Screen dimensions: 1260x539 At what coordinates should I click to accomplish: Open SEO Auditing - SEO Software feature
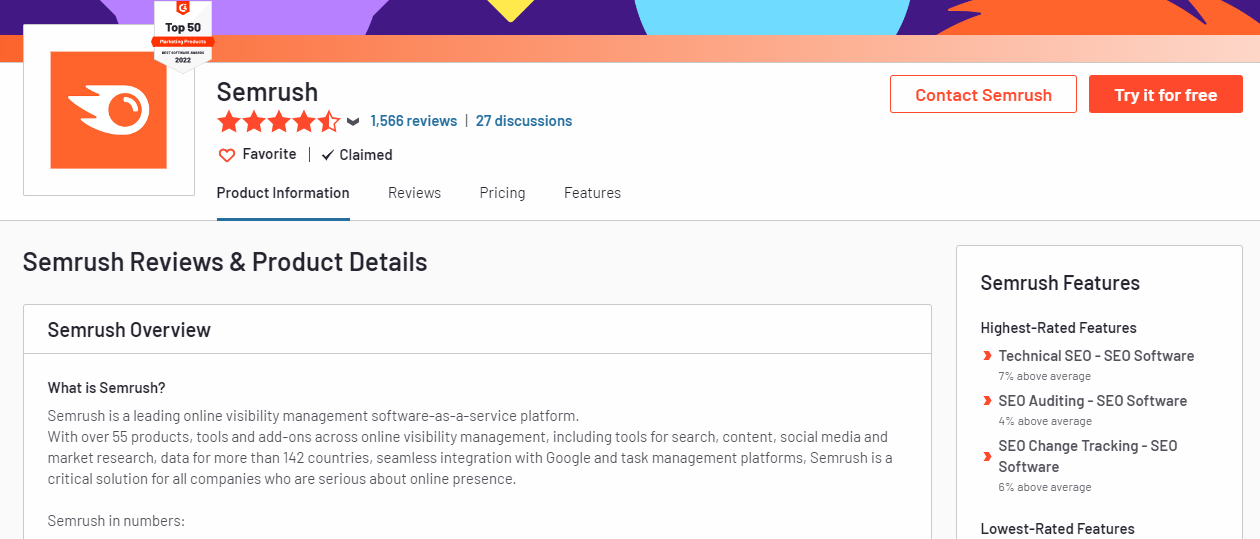coord(1092,401)
